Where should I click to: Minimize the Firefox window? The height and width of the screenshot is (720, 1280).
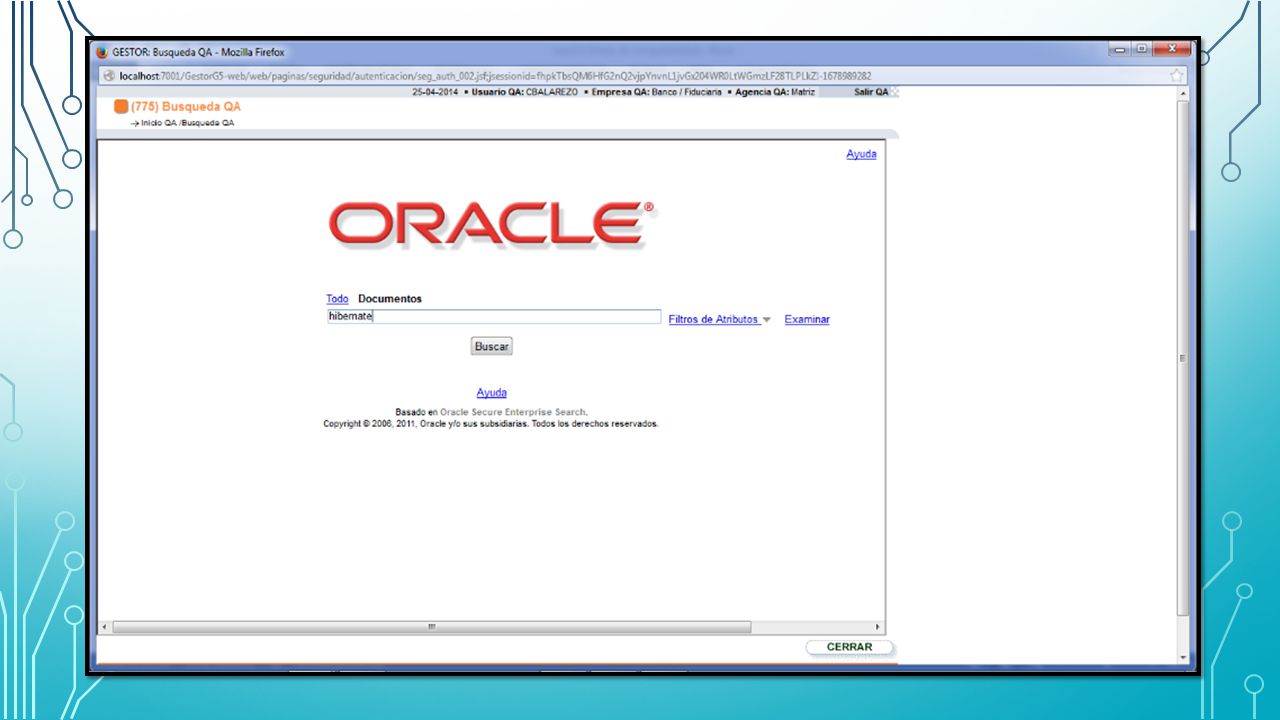[1119, 49]
